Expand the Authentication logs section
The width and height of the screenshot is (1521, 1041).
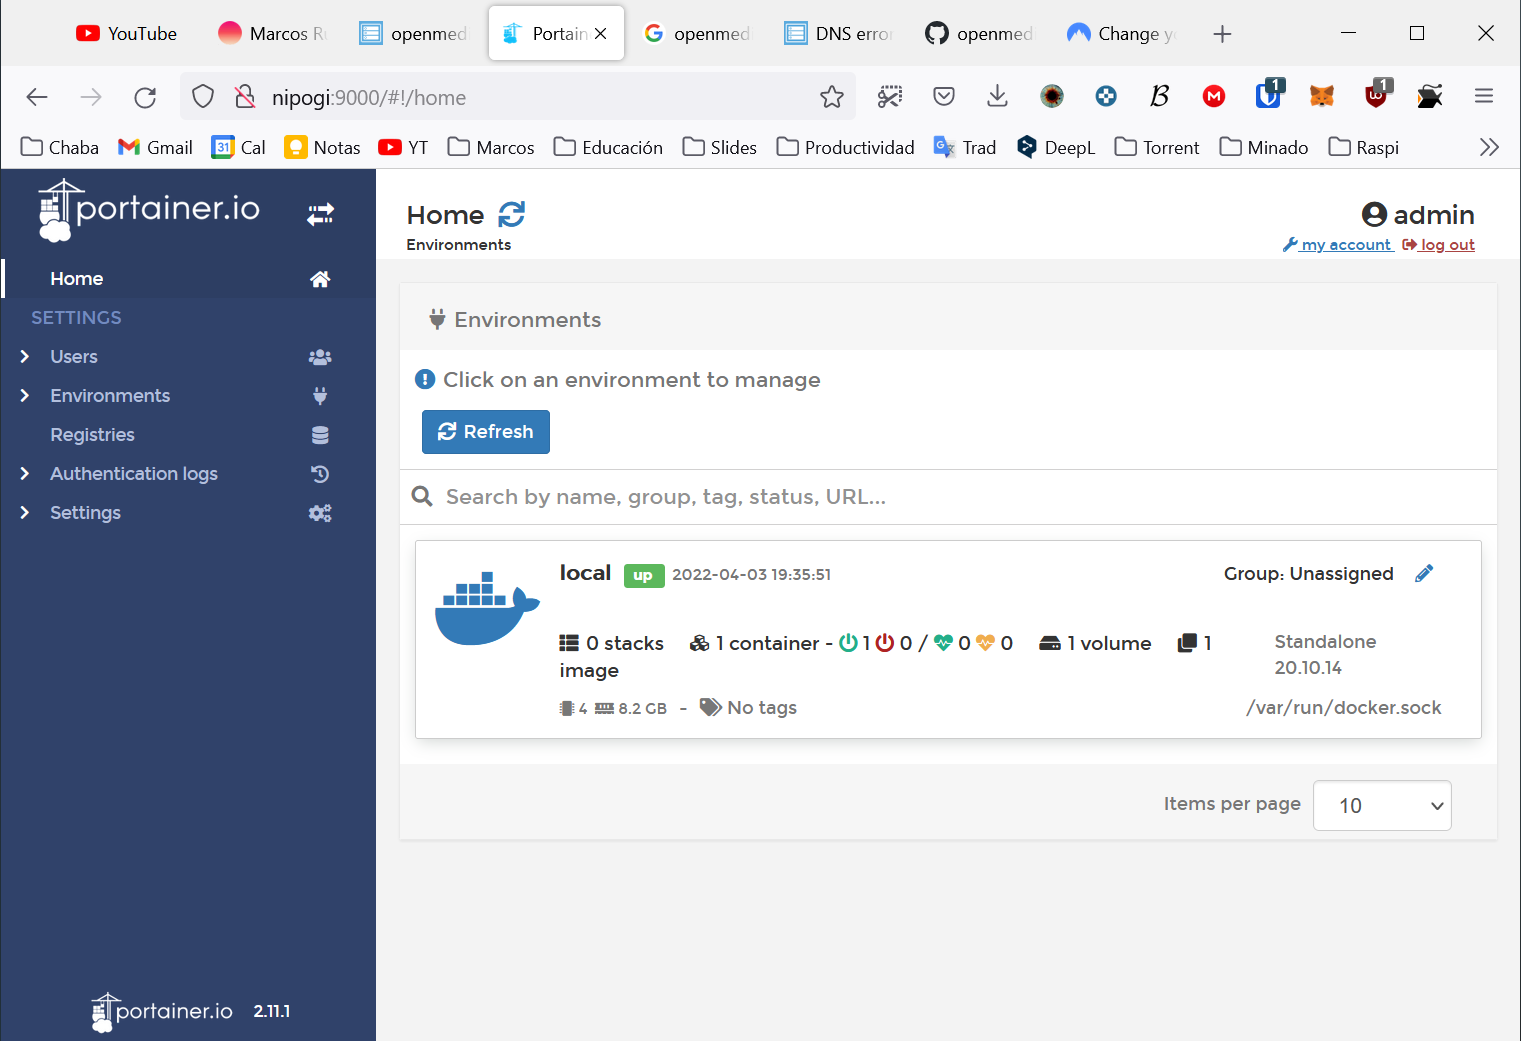[133, 474]
